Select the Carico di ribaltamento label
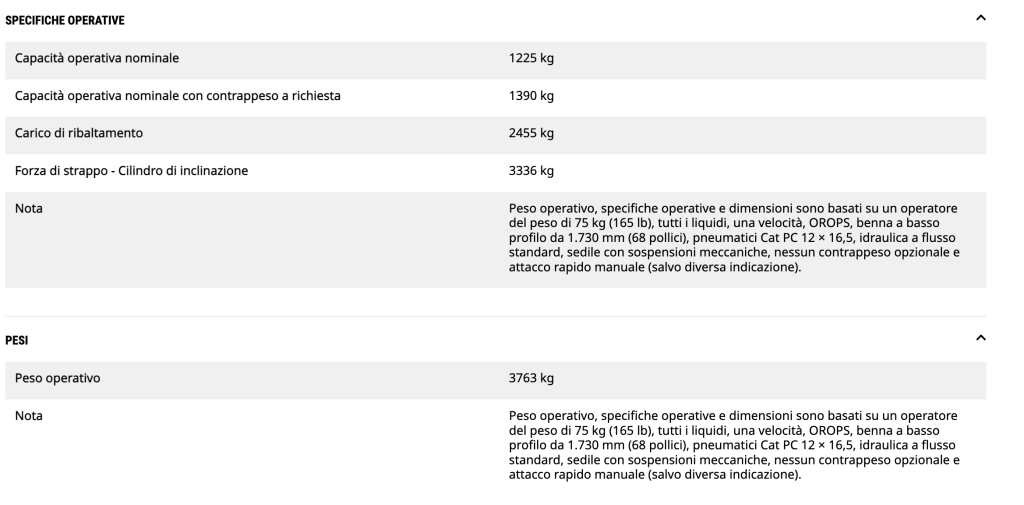 78,133
